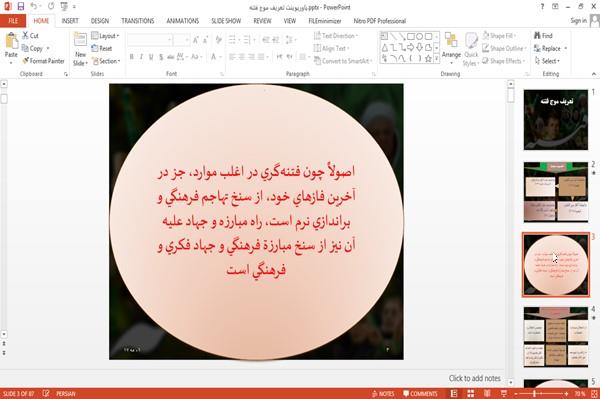Clear all formatting icon
The height and width of the screenshot is (399, 600).
tap(218, 39)
